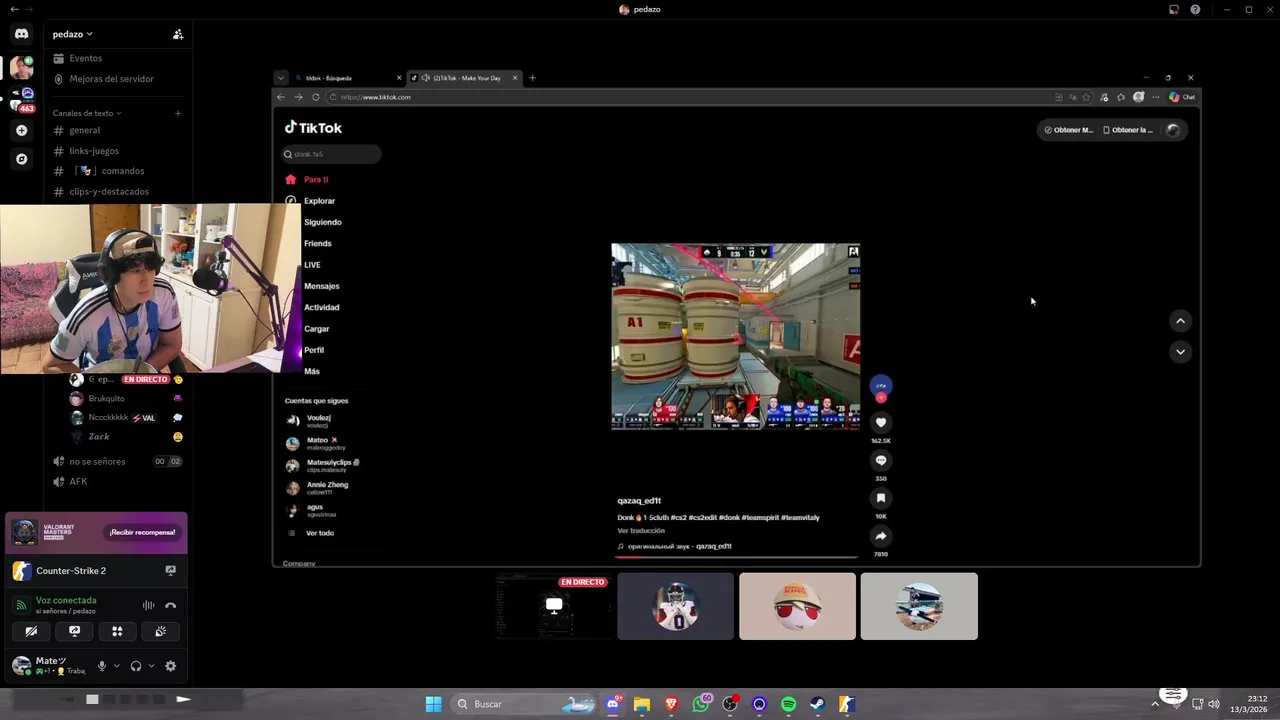The width and height of the screenshot is (1280, 720).
Task: Open Windows Start menu
Action: pyautogui.click(x=433, y=704)
